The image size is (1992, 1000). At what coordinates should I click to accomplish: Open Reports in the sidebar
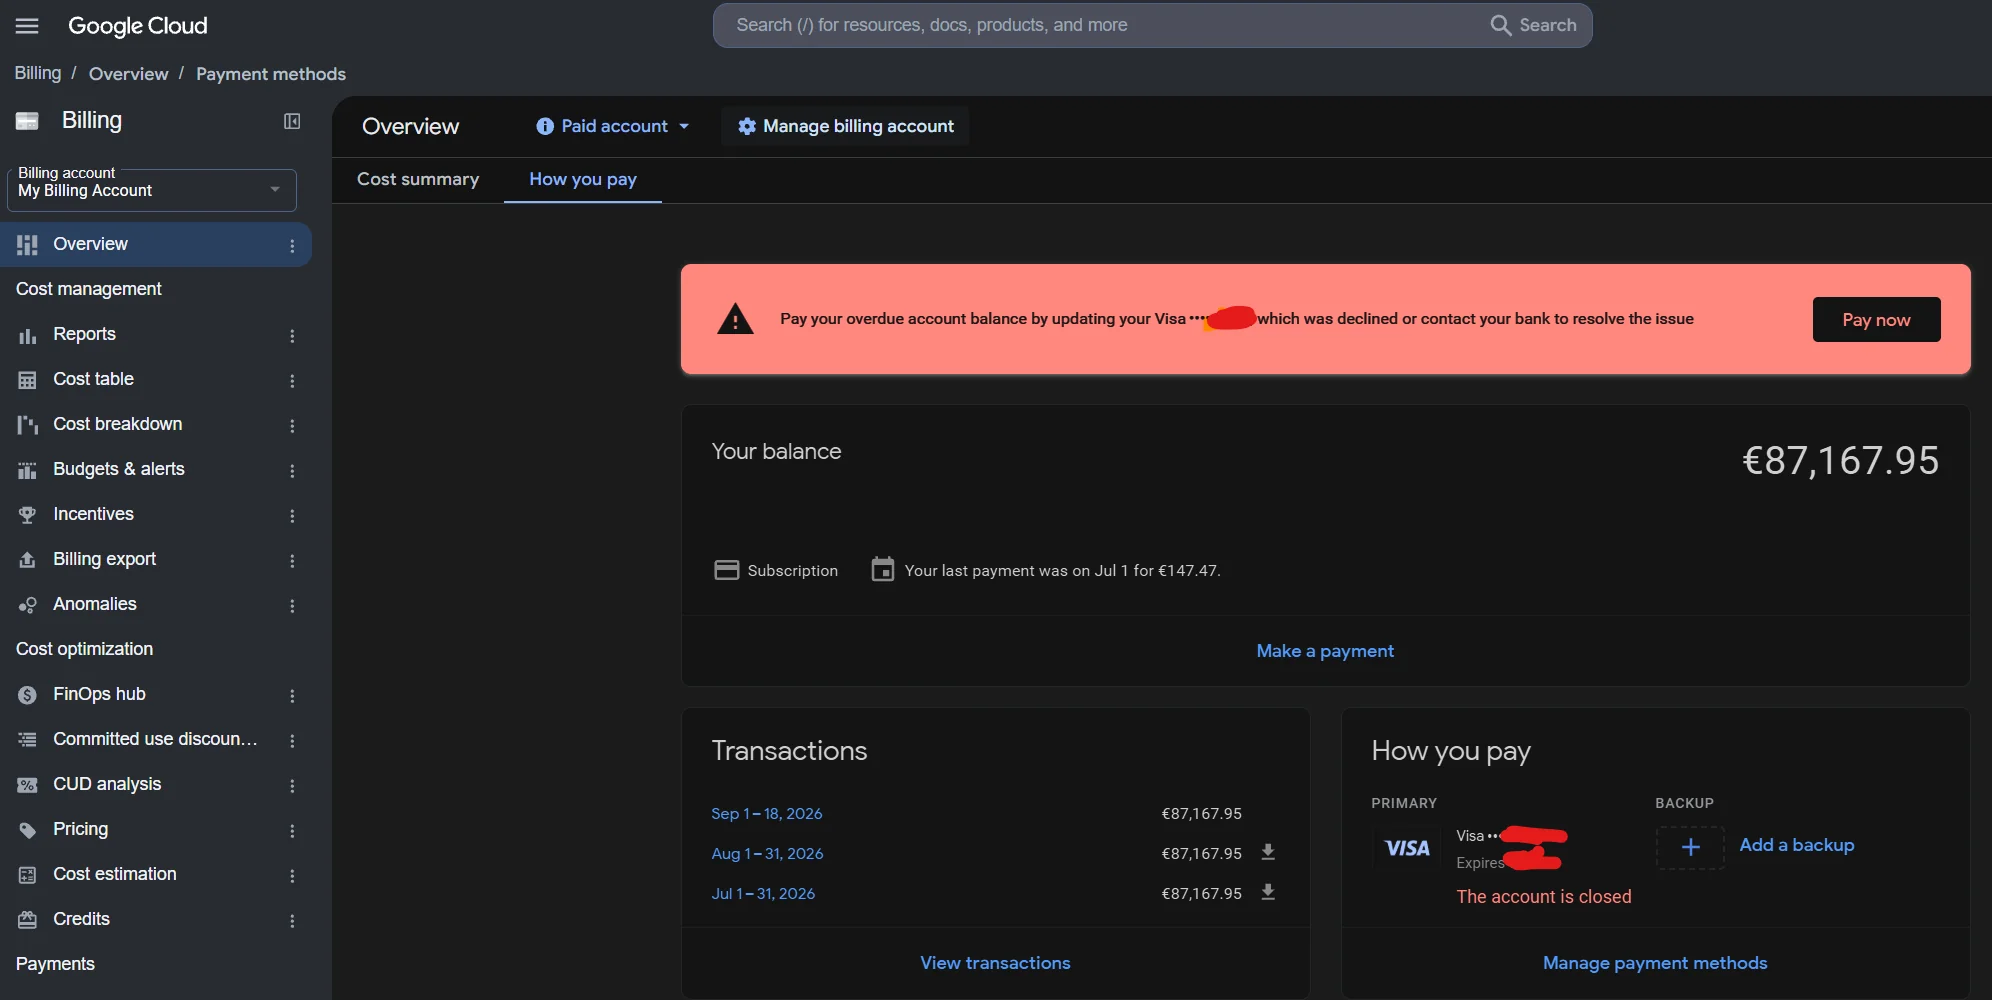point(156,334)
